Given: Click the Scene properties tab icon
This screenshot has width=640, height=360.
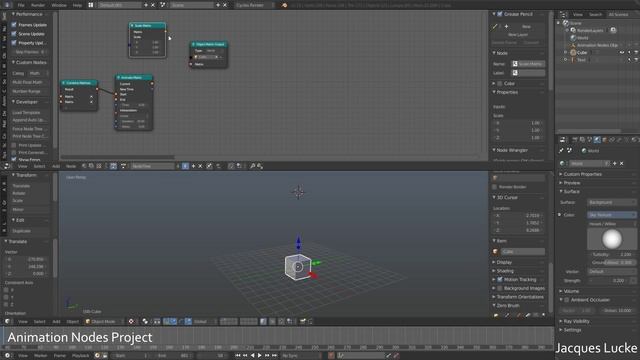Looking at the screenshot, I should pos(590,140).
